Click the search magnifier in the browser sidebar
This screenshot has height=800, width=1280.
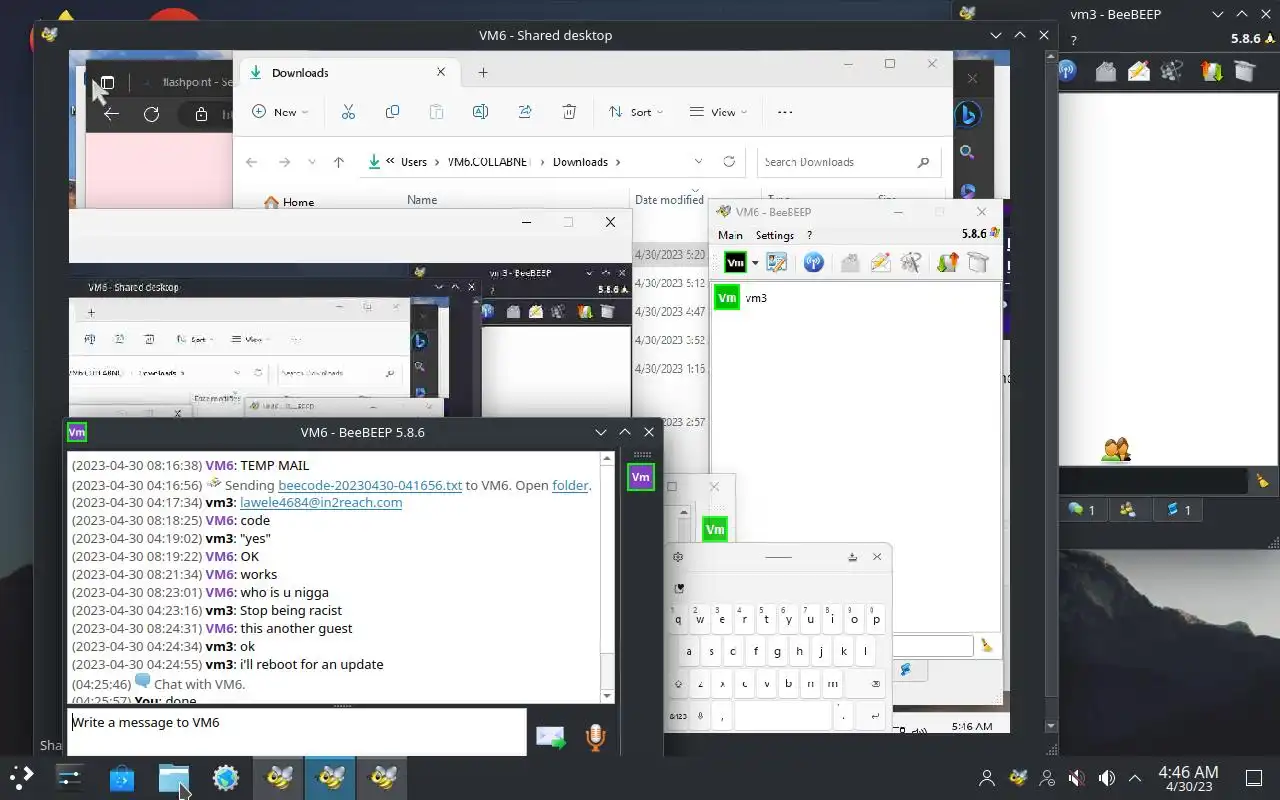pyautogui.click(x=967, y=152)
